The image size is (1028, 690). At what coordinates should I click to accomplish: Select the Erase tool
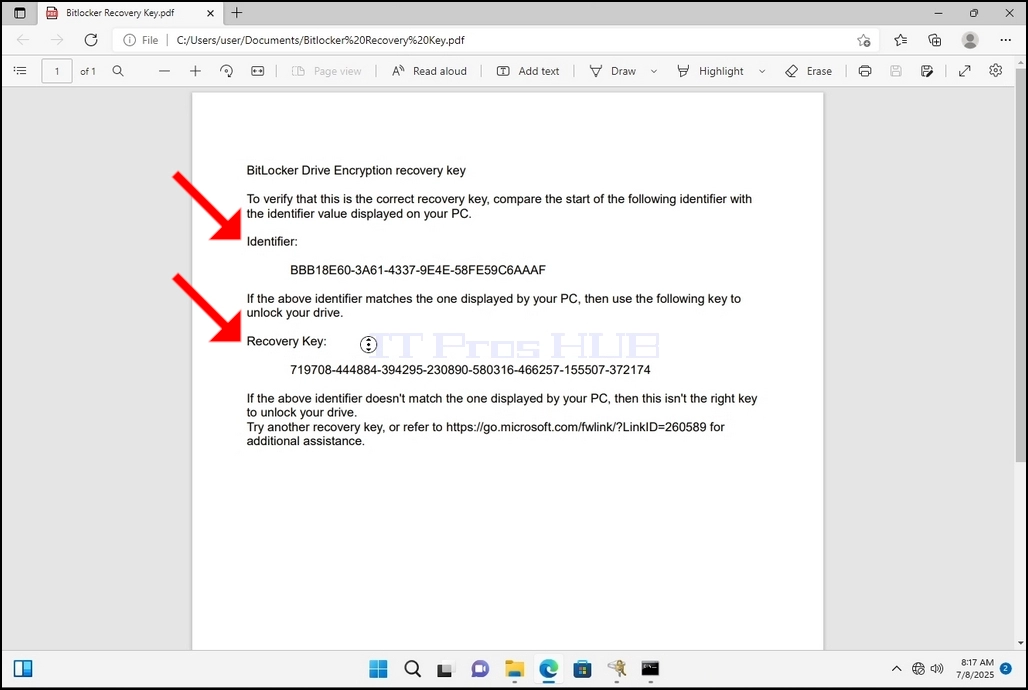(x=808, y=71)
